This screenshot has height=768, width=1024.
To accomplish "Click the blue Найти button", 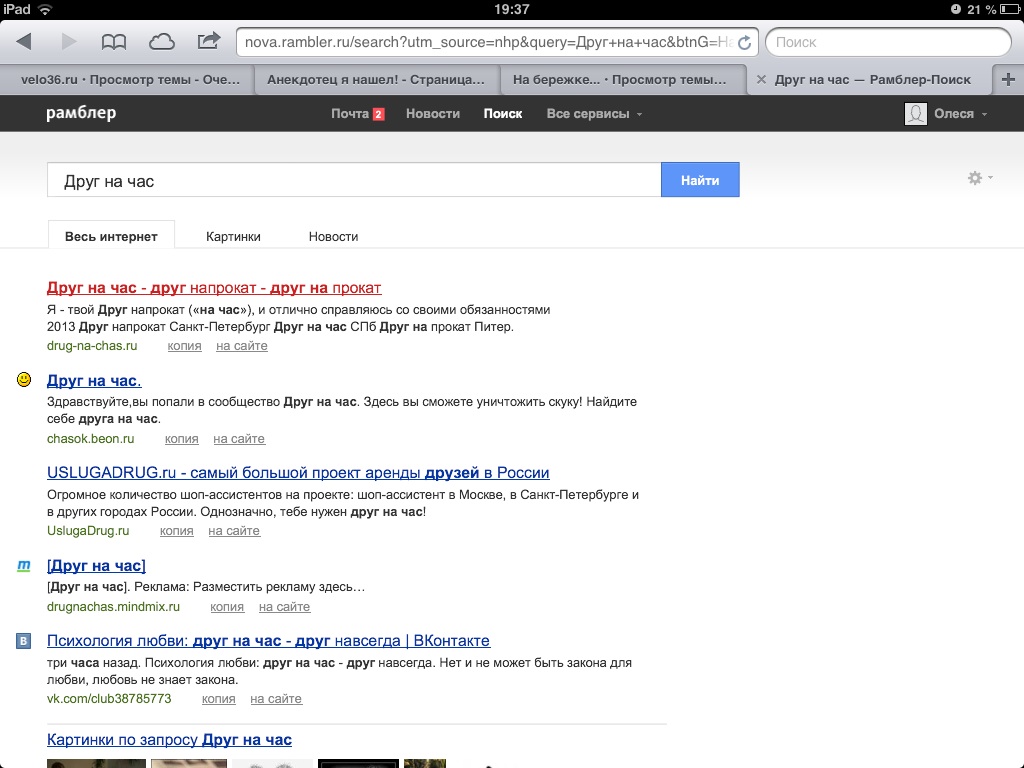I will pos(700,180).
